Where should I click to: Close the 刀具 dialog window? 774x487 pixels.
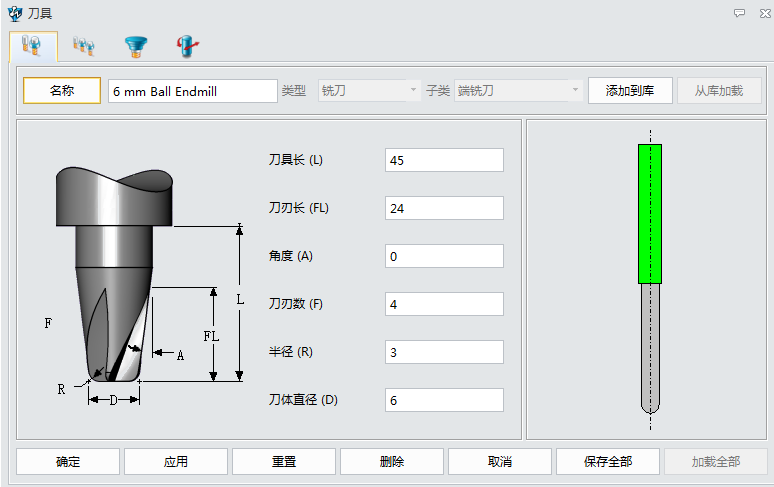pyautogui.click(x=760, y=13)
